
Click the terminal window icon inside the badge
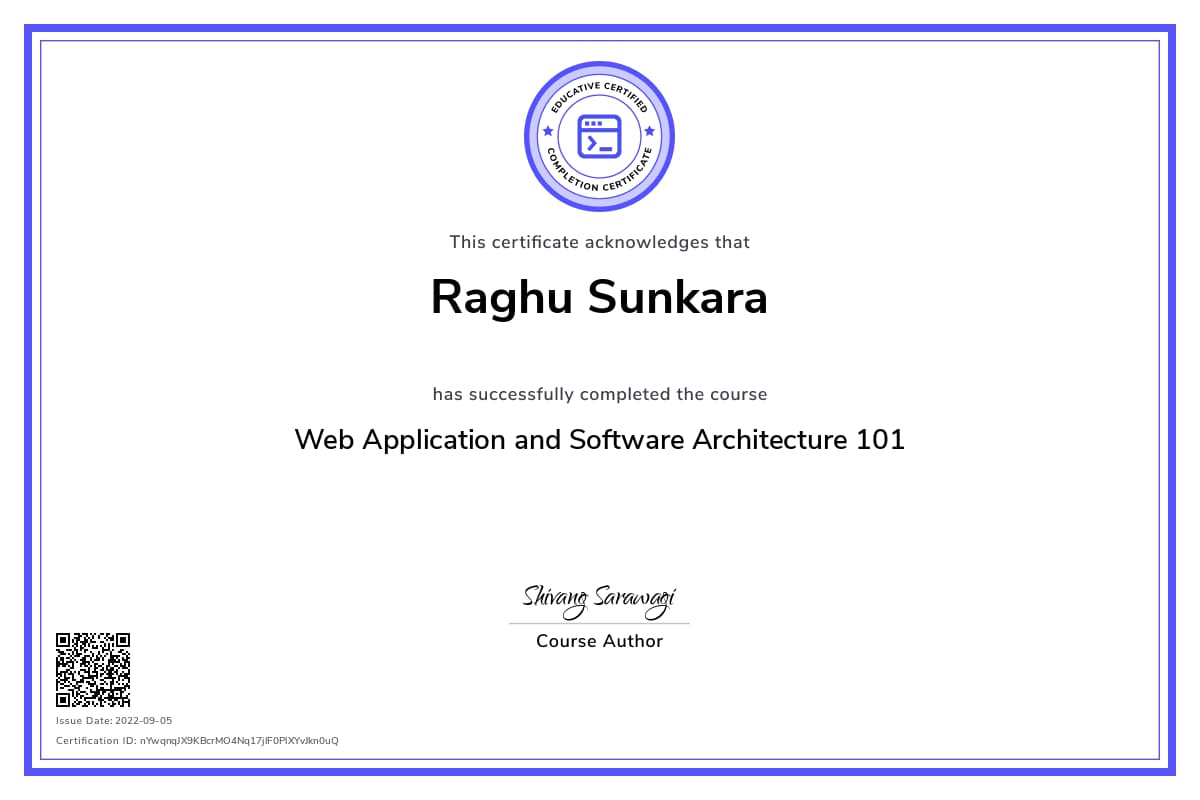(x=600, y=136)
